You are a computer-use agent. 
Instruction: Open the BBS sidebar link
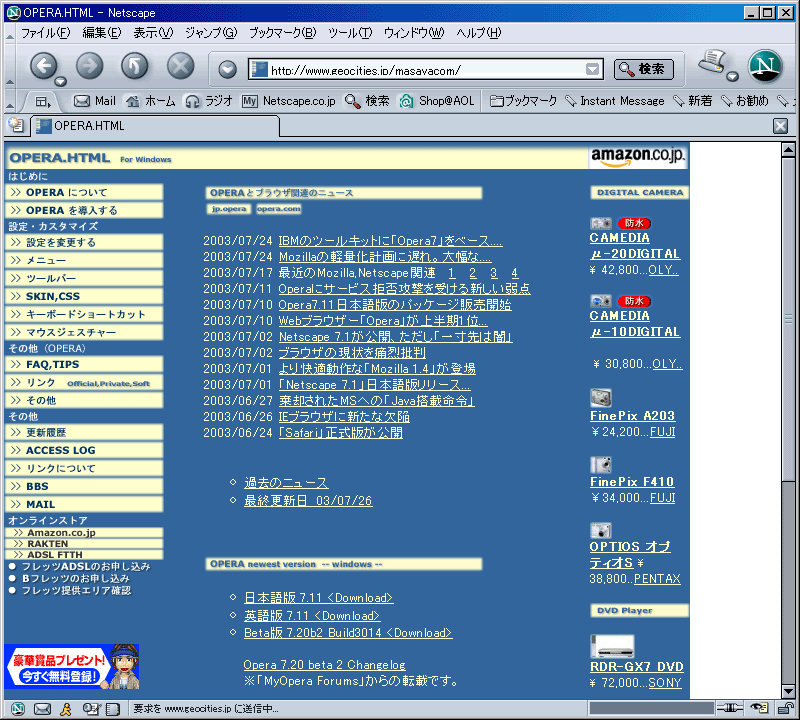click(x=84, y=486)
